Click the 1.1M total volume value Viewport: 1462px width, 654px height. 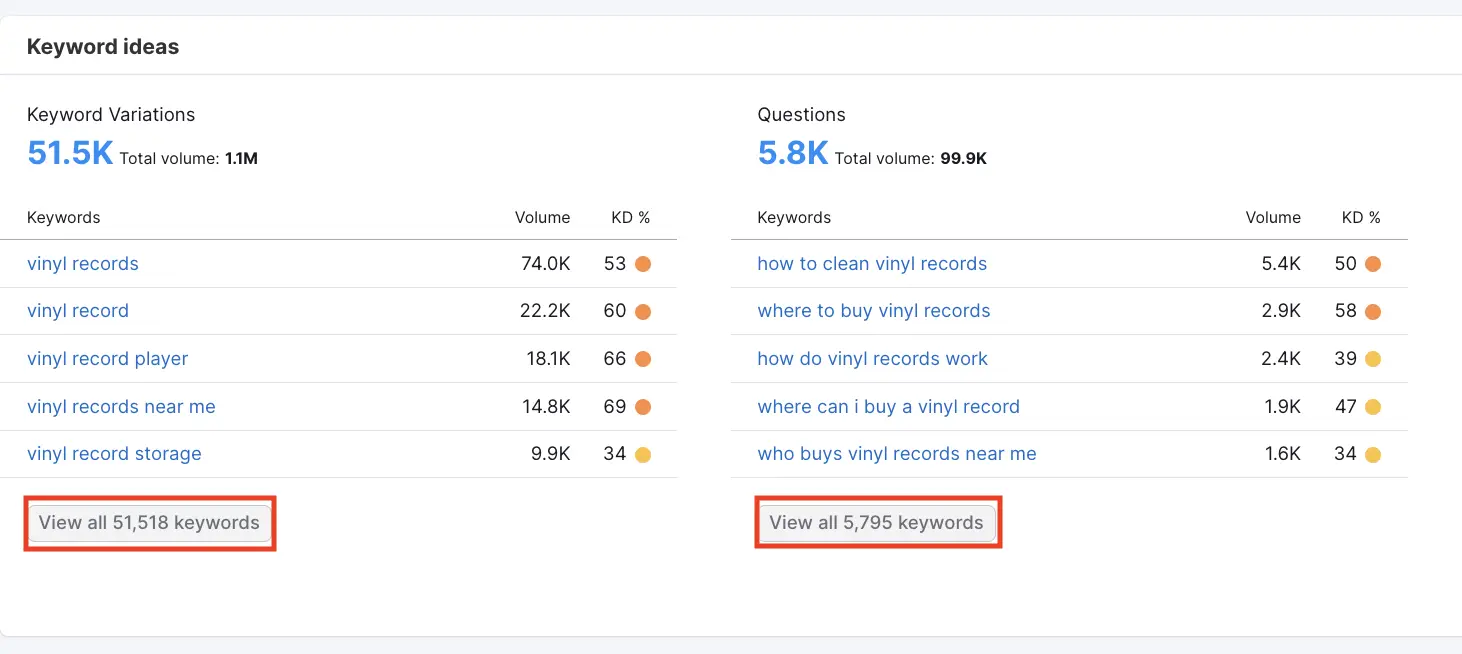(241, 158)
